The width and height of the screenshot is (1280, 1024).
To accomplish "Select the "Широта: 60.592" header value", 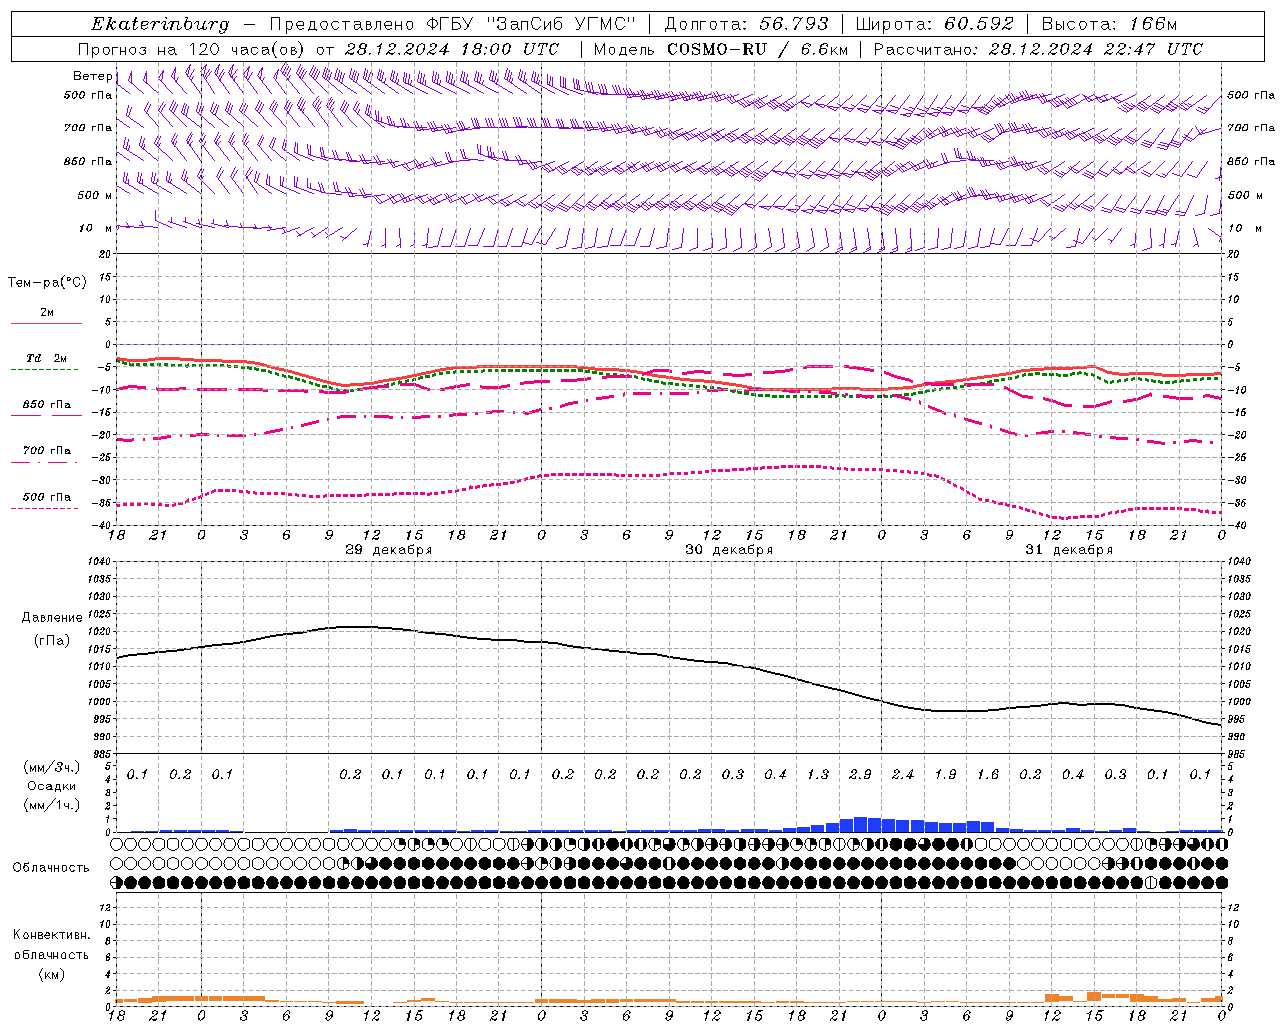I will click(x=934, y=24).
